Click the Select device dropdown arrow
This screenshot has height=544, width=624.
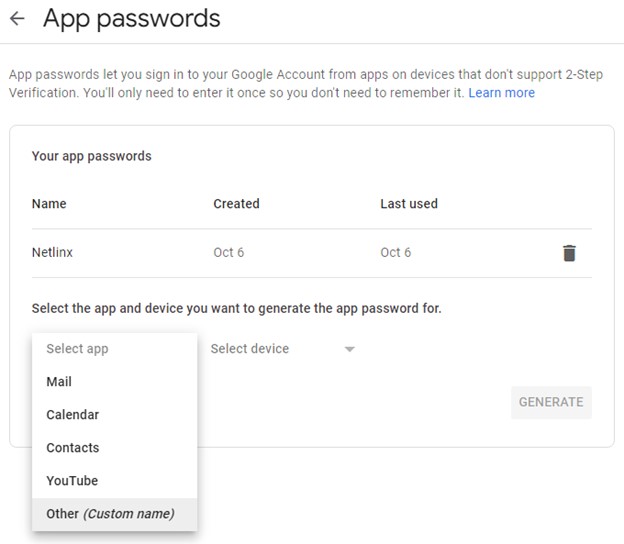[349, 349]
